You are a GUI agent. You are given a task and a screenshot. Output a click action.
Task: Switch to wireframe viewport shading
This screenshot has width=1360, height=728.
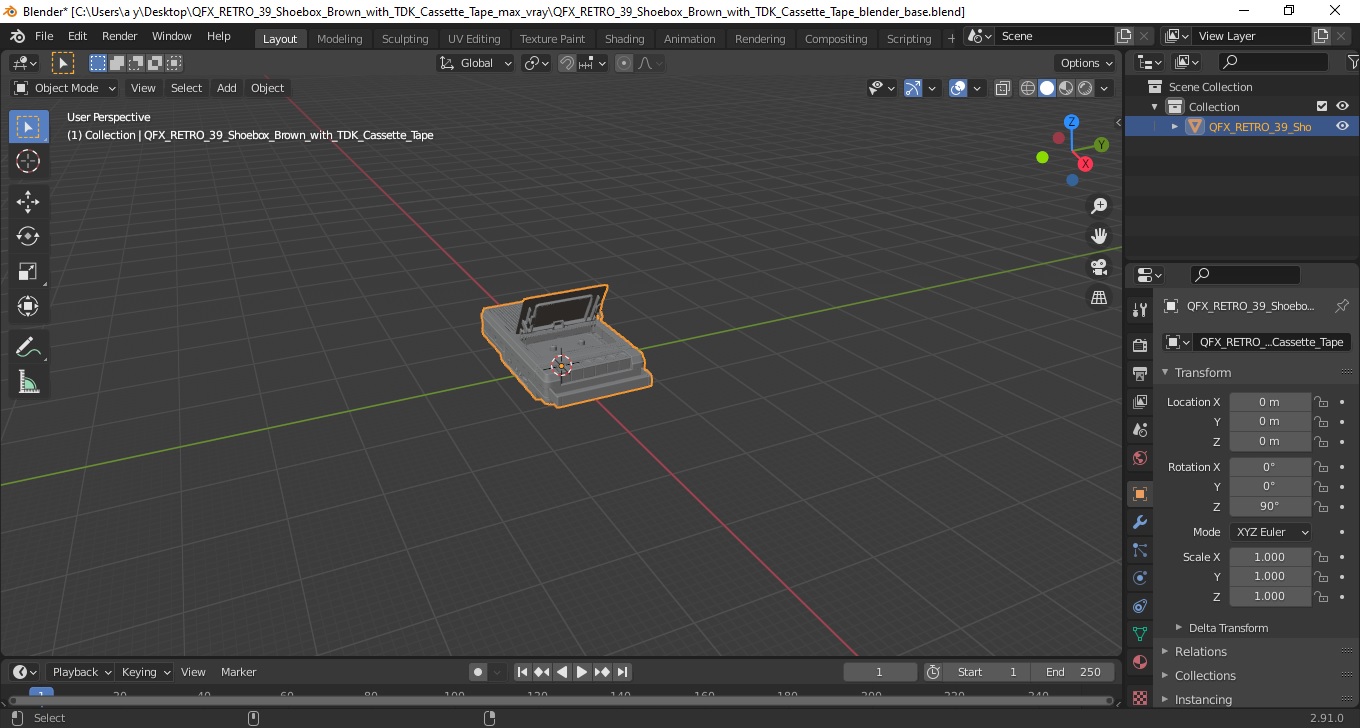[1028, 88]
